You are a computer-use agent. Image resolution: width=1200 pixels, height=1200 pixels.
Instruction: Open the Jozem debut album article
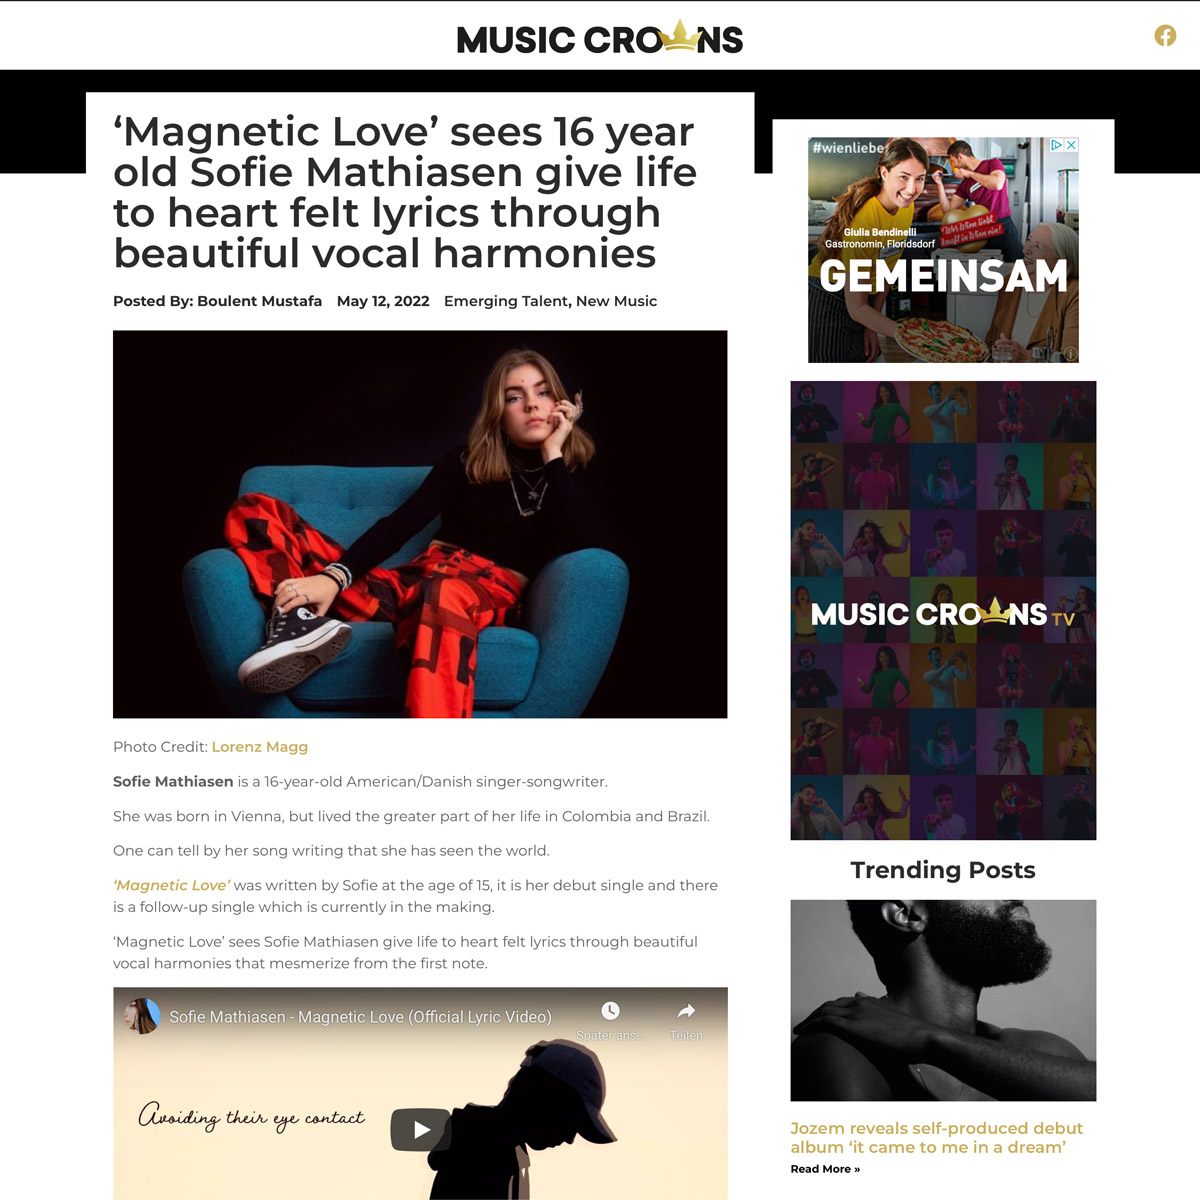(x=936, y=1138)
